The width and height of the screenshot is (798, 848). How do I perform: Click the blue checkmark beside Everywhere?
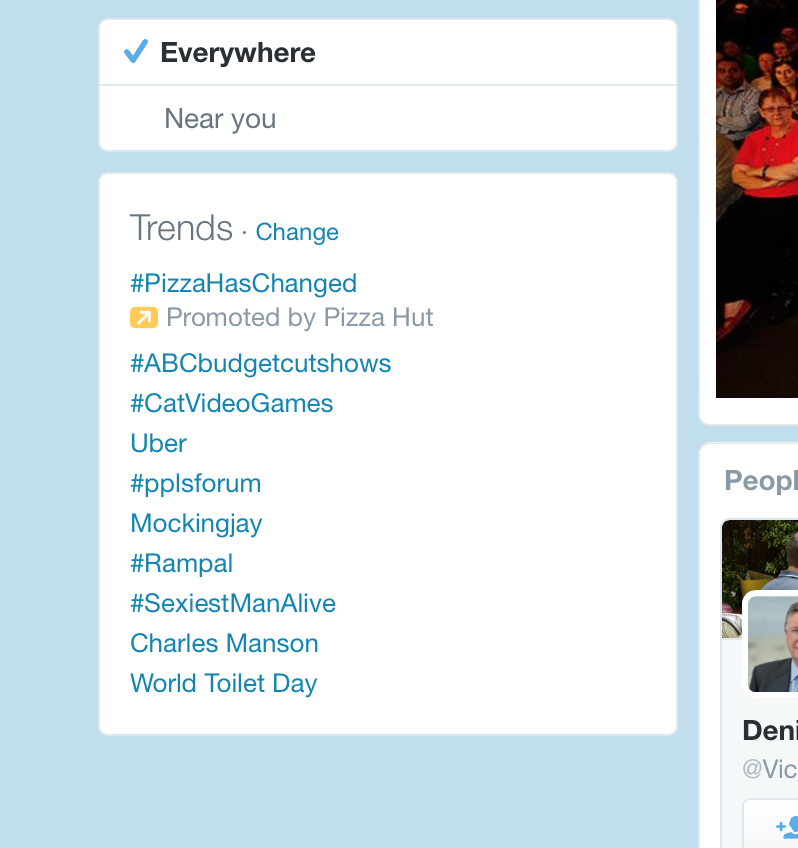click(136, 52)
